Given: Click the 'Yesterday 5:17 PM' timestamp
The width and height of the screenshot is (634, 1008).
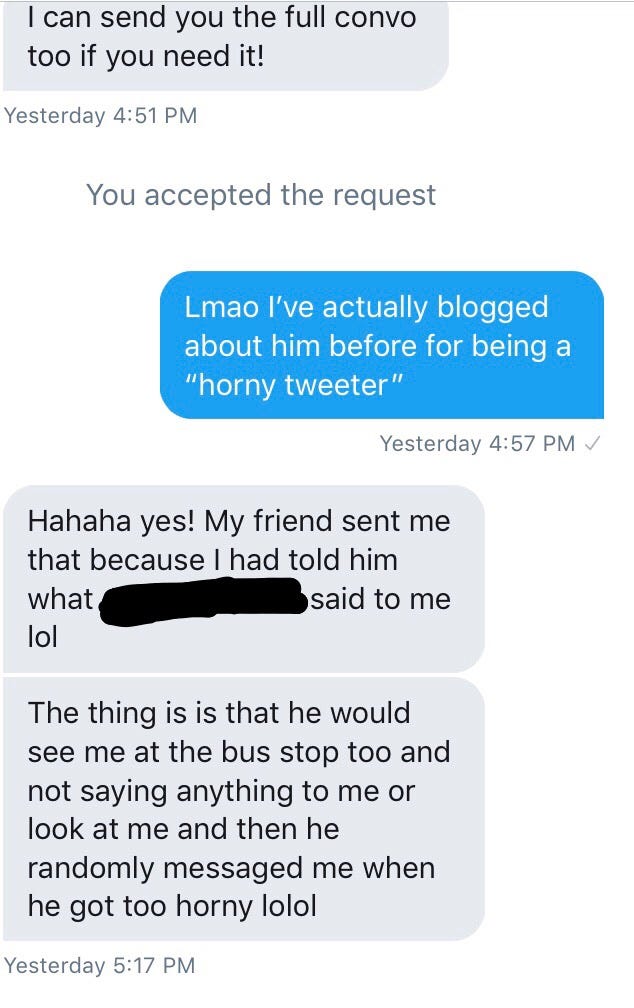Looking at the screenshot, I should (99, 966).
